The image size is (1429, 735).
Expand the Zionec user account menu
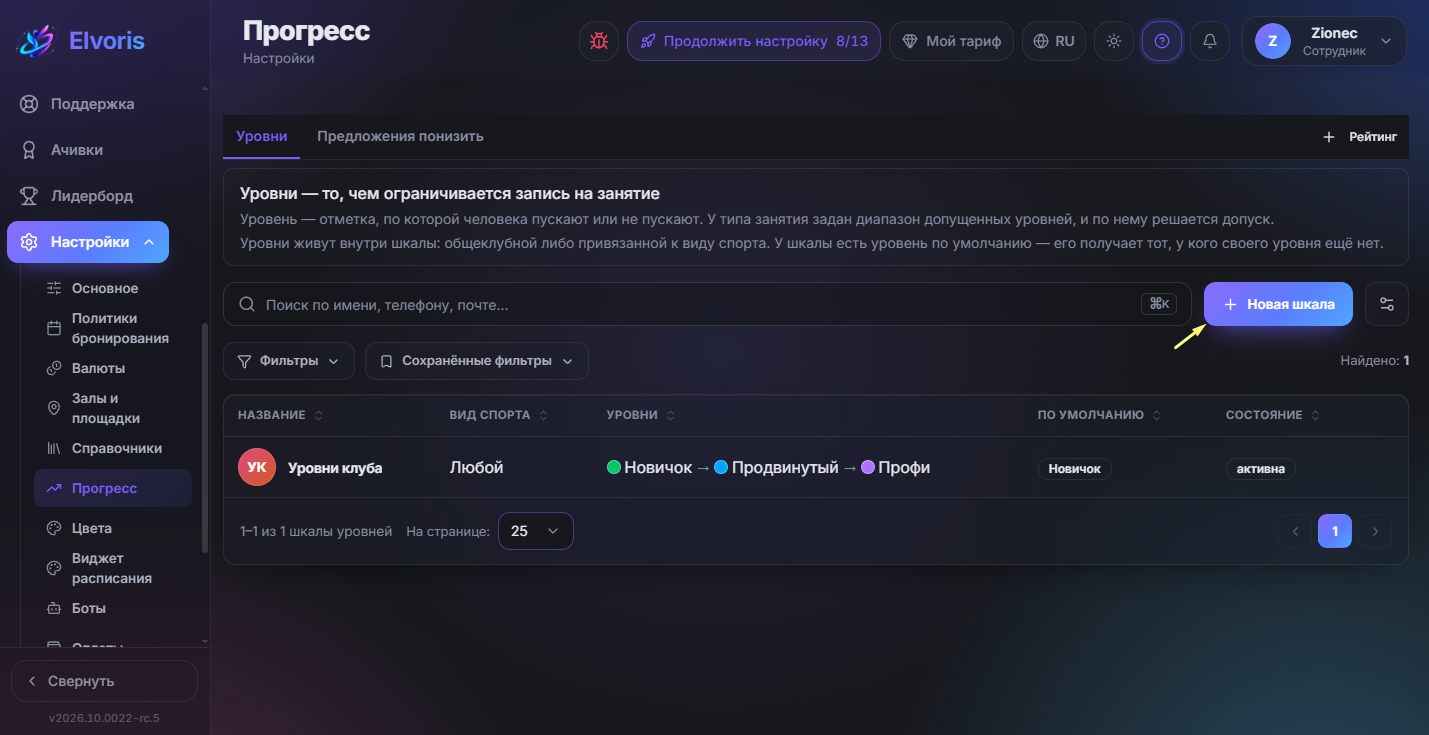coord(1324,41)
